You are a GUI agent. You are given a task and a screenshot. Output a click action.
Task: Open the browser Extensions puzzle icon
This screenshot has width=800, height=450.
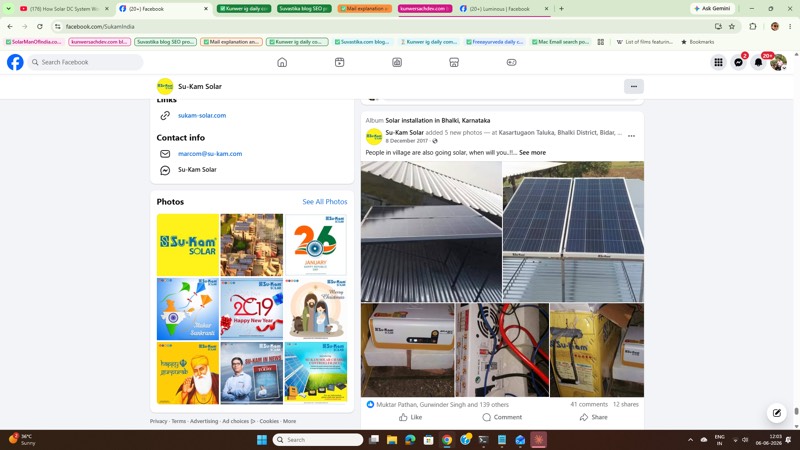point(753,27)
